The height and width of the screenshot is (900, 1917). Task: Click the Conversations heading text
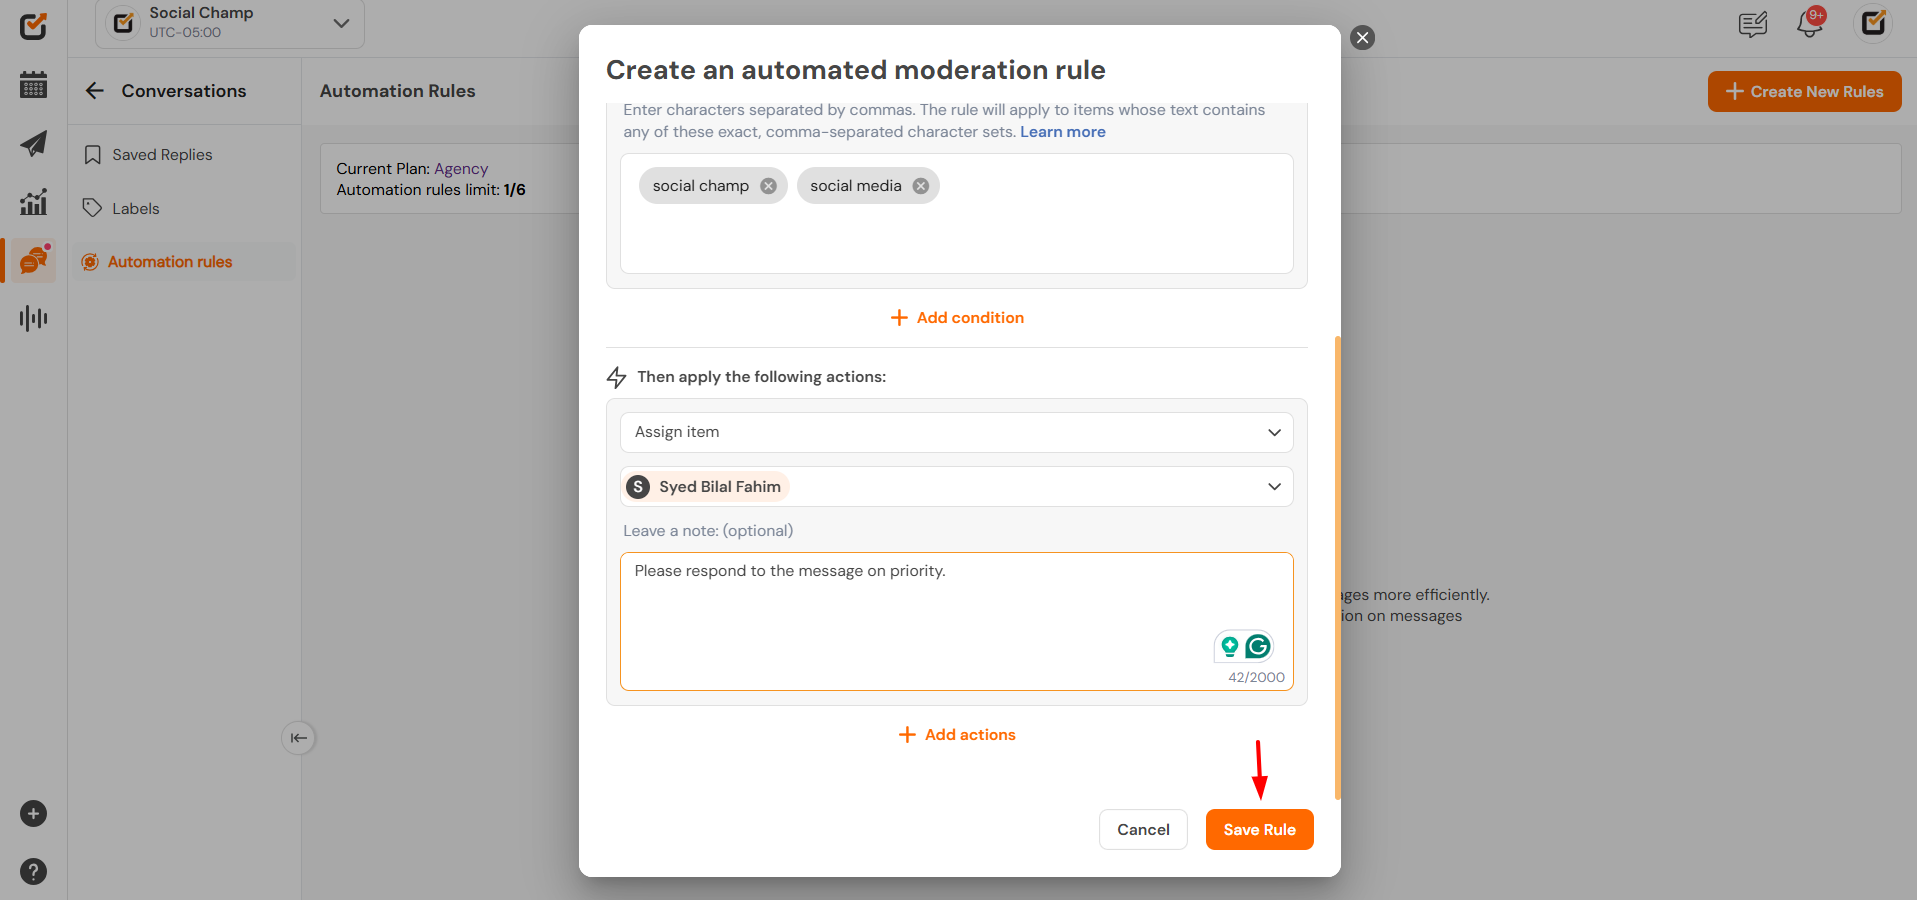(x=184, y=91)
